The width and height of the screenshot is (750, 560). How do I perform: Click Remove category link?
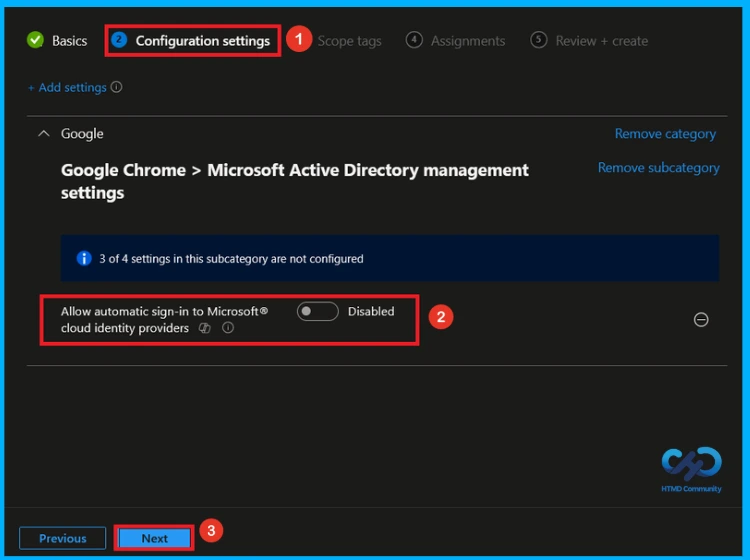click(665, 134)
